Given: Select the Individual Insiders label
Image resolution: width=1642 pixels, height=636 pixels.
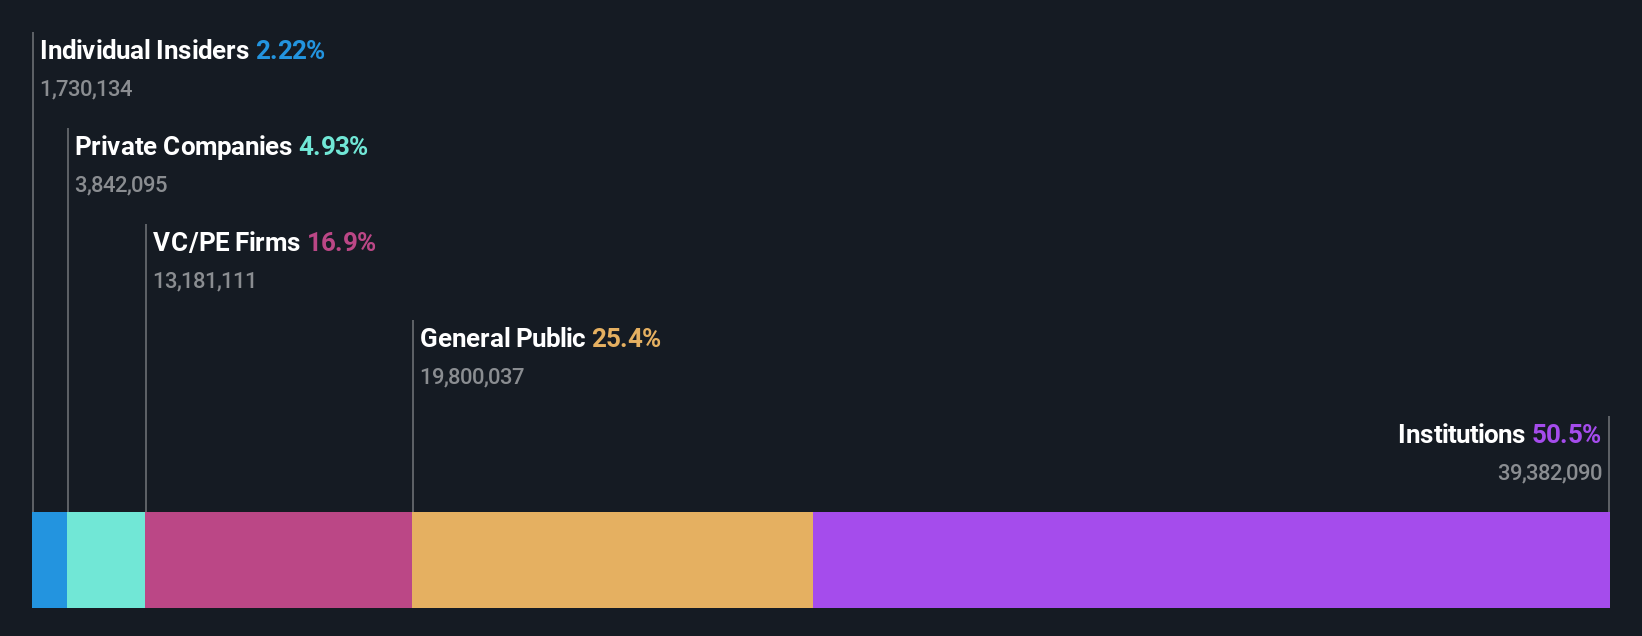Looking at the screenshot, I should (144, 50).
